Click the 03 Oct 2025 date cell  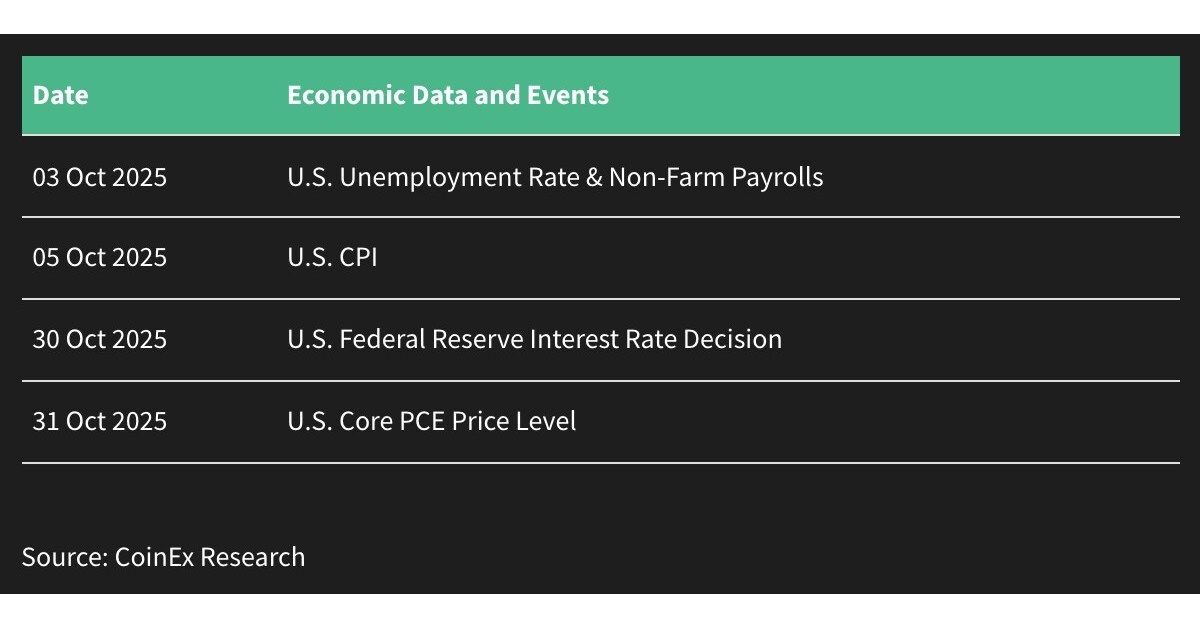click(x=99, y=177)
